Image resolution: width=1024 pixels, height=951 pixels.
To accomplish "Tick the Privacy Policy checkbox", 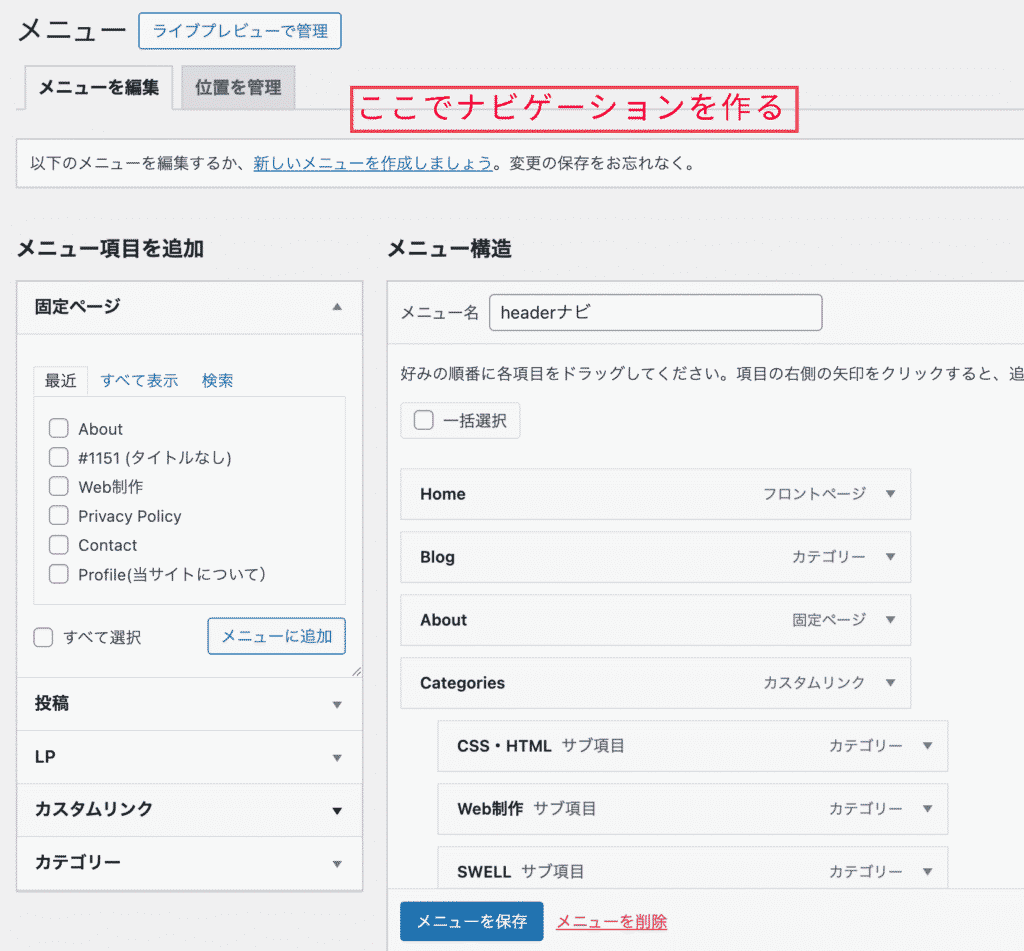I will tap(58, 516).
